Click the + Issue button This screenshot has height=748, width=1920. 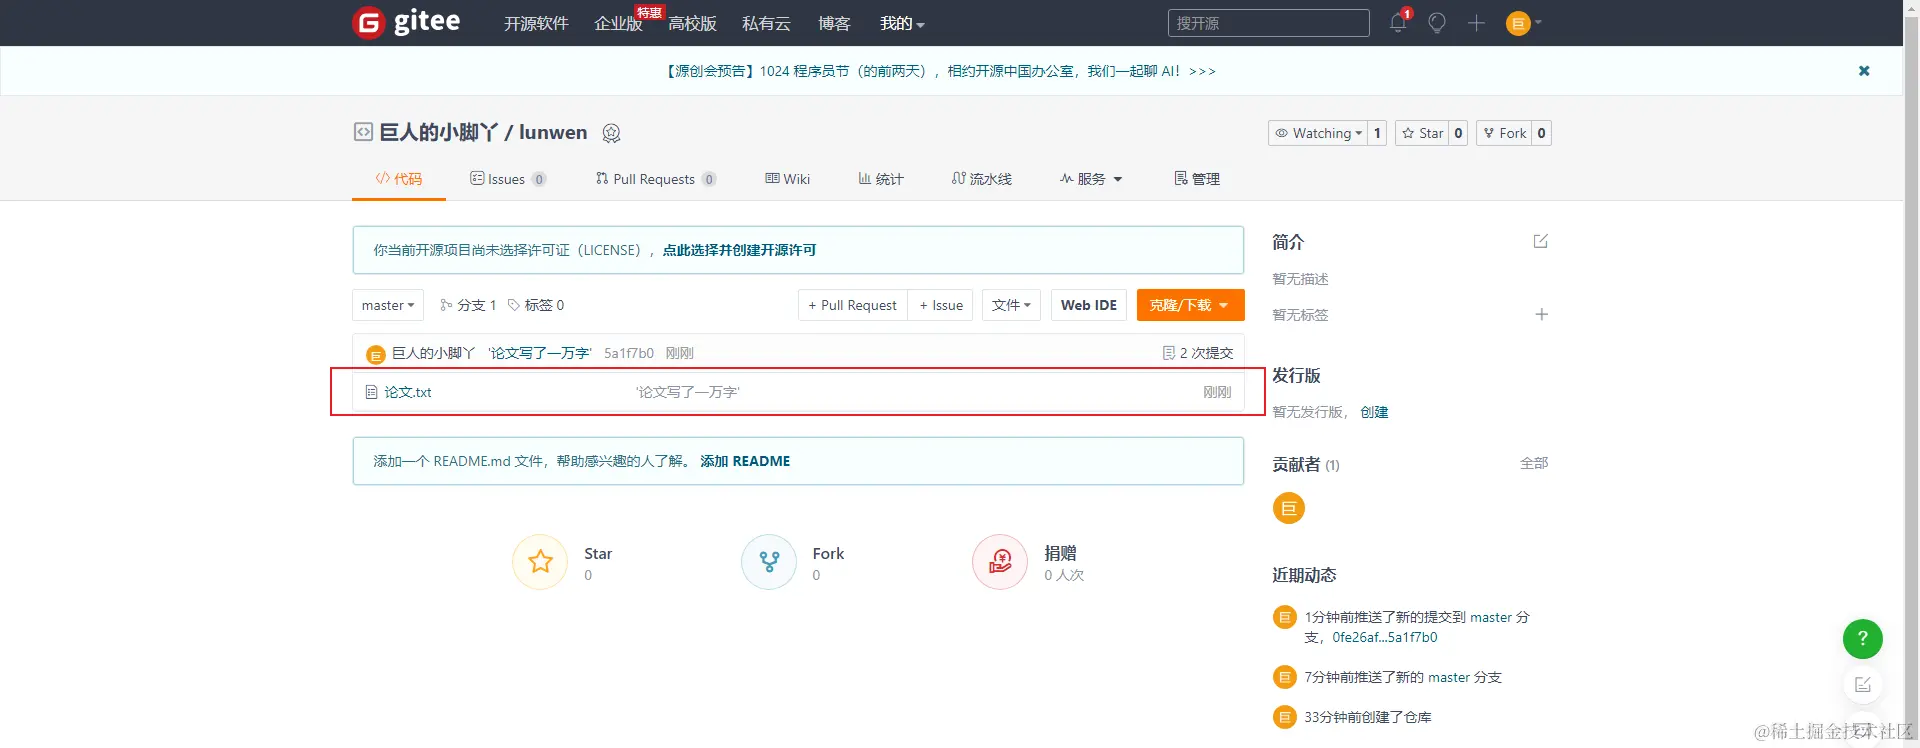941,305
